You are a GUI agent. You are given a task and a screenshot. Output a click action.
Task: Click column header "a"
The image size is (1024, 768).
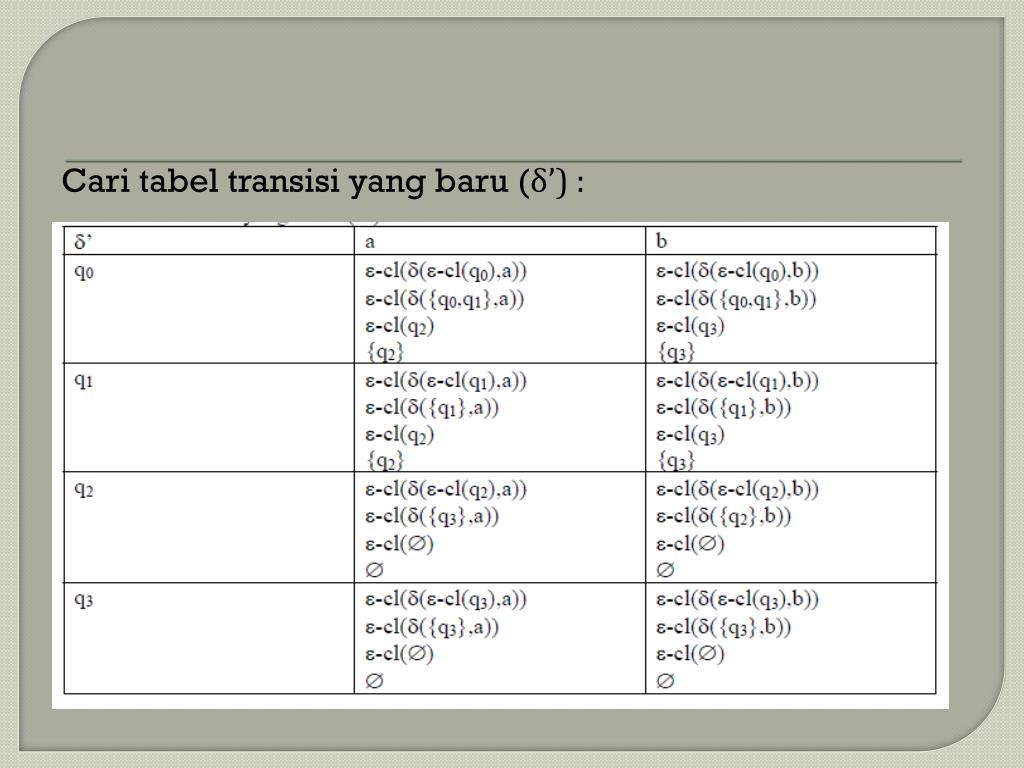coord(370,242)
